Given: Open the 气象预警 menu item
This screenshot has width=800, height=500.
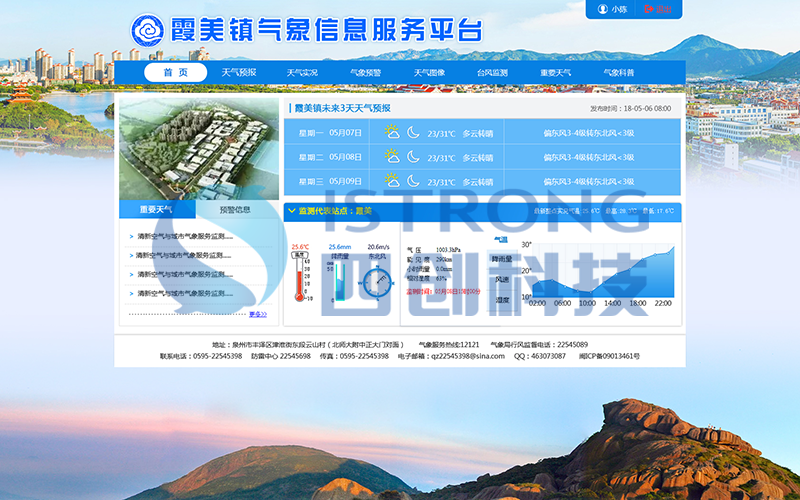Looking at the screenshot, I should pyautogui.click(x=366, y=73).
